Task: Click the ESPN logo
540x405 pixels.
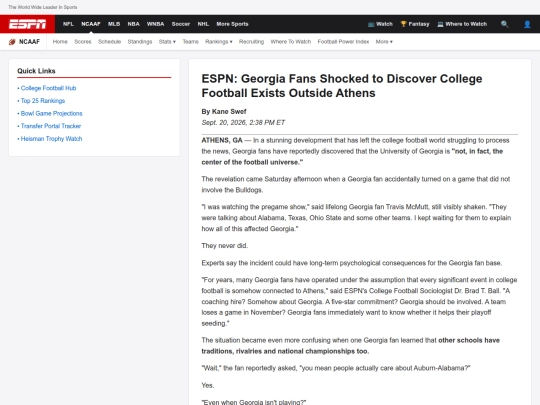Action: (x=27, y=24)
